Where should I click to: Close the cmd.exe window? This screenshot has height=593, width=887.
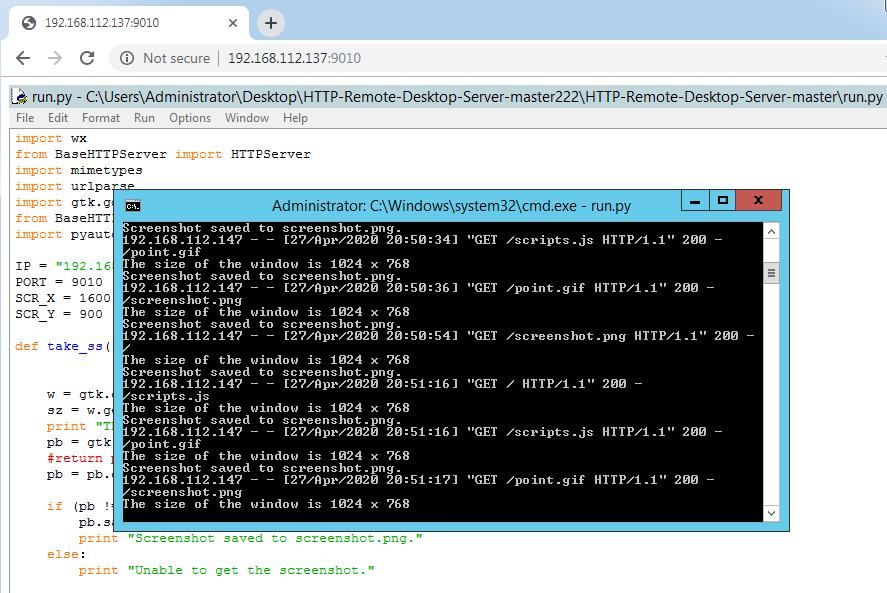click(x=759, y=200)
